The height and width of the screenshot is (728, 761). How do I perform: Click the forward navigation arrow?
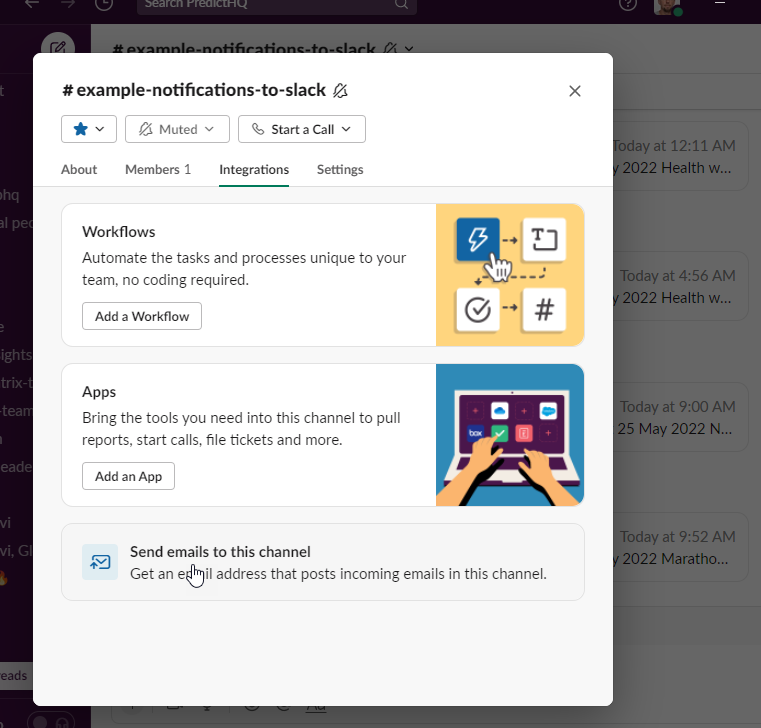(68, 4)
